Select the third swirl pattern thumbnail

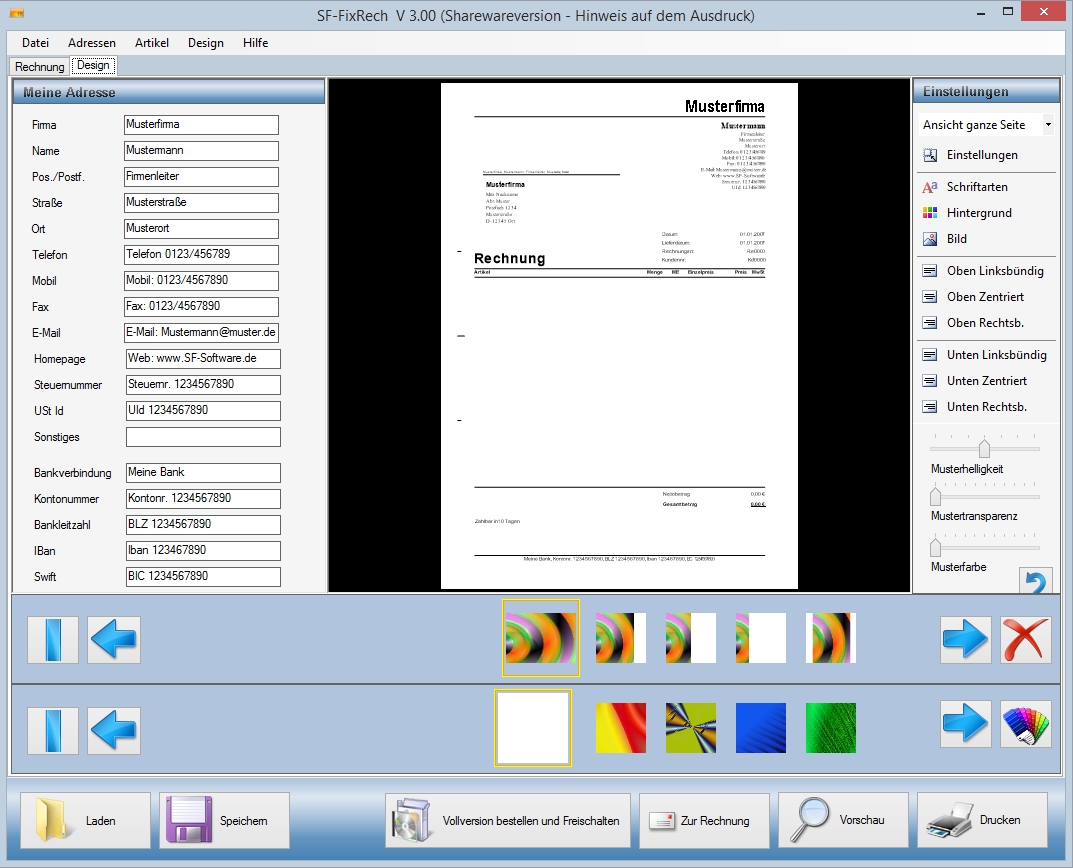(690, 638)
